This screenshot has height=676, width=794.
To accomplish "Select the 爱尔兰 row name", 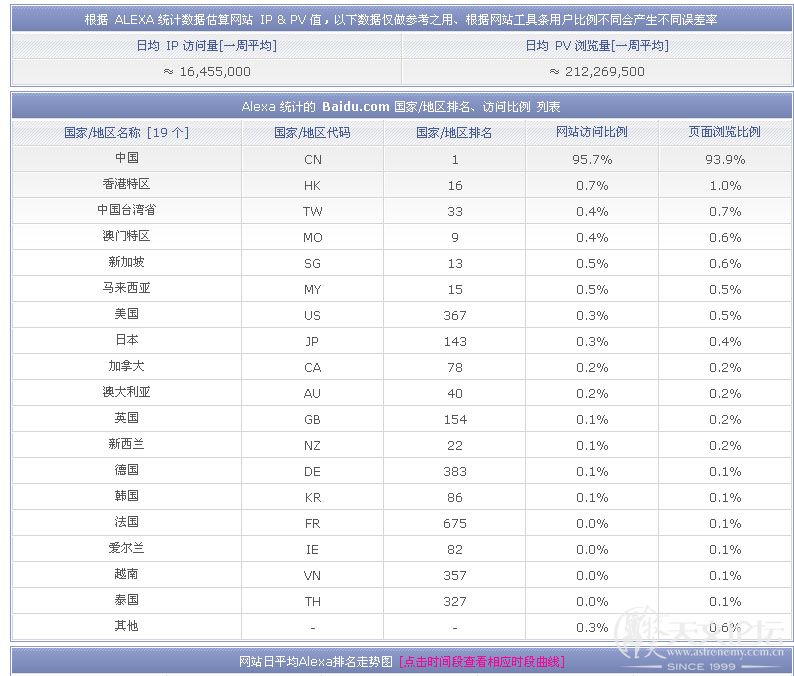I will (127, 547).
